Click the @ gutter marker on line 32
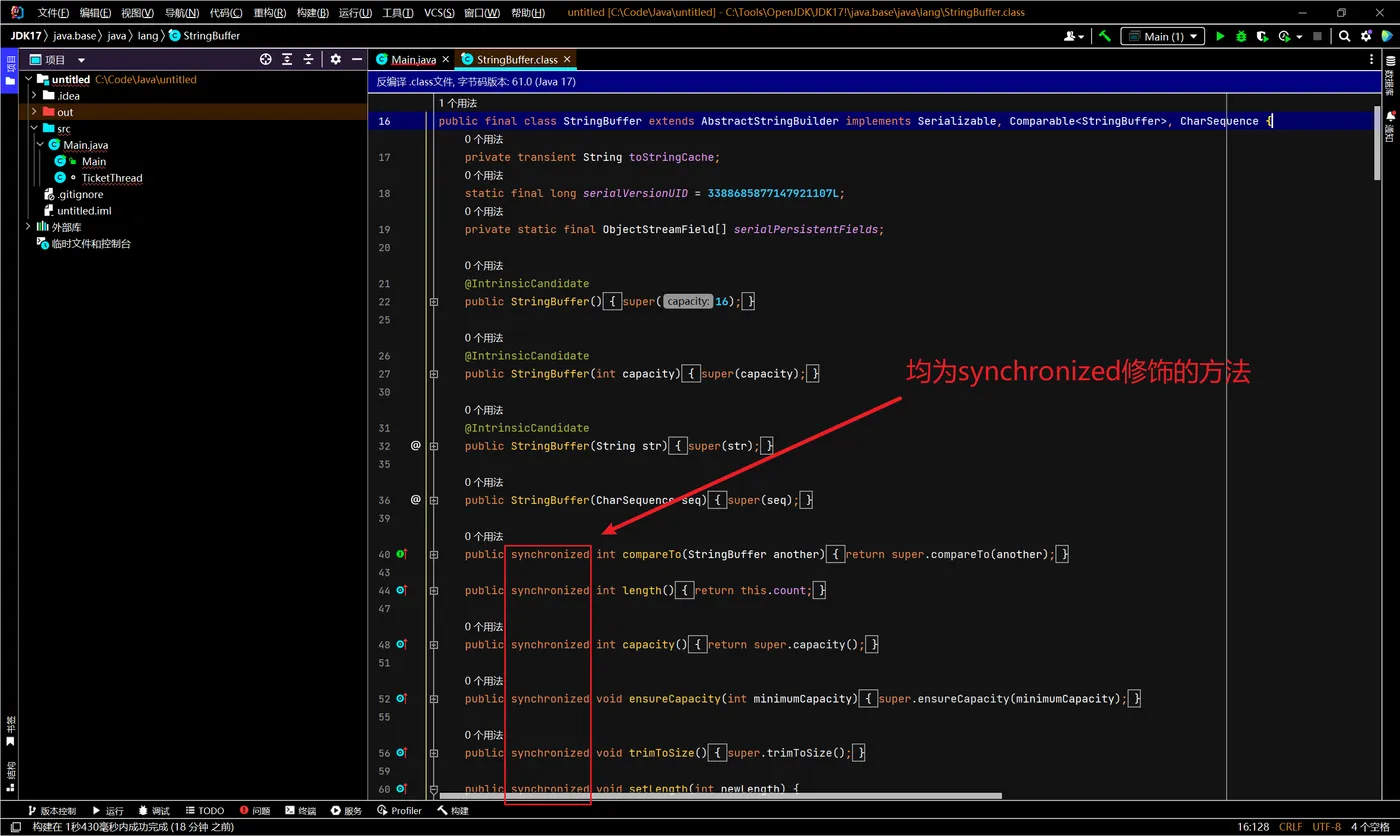The height and width of the screenshot is (836, 1400). click(416, 446)
